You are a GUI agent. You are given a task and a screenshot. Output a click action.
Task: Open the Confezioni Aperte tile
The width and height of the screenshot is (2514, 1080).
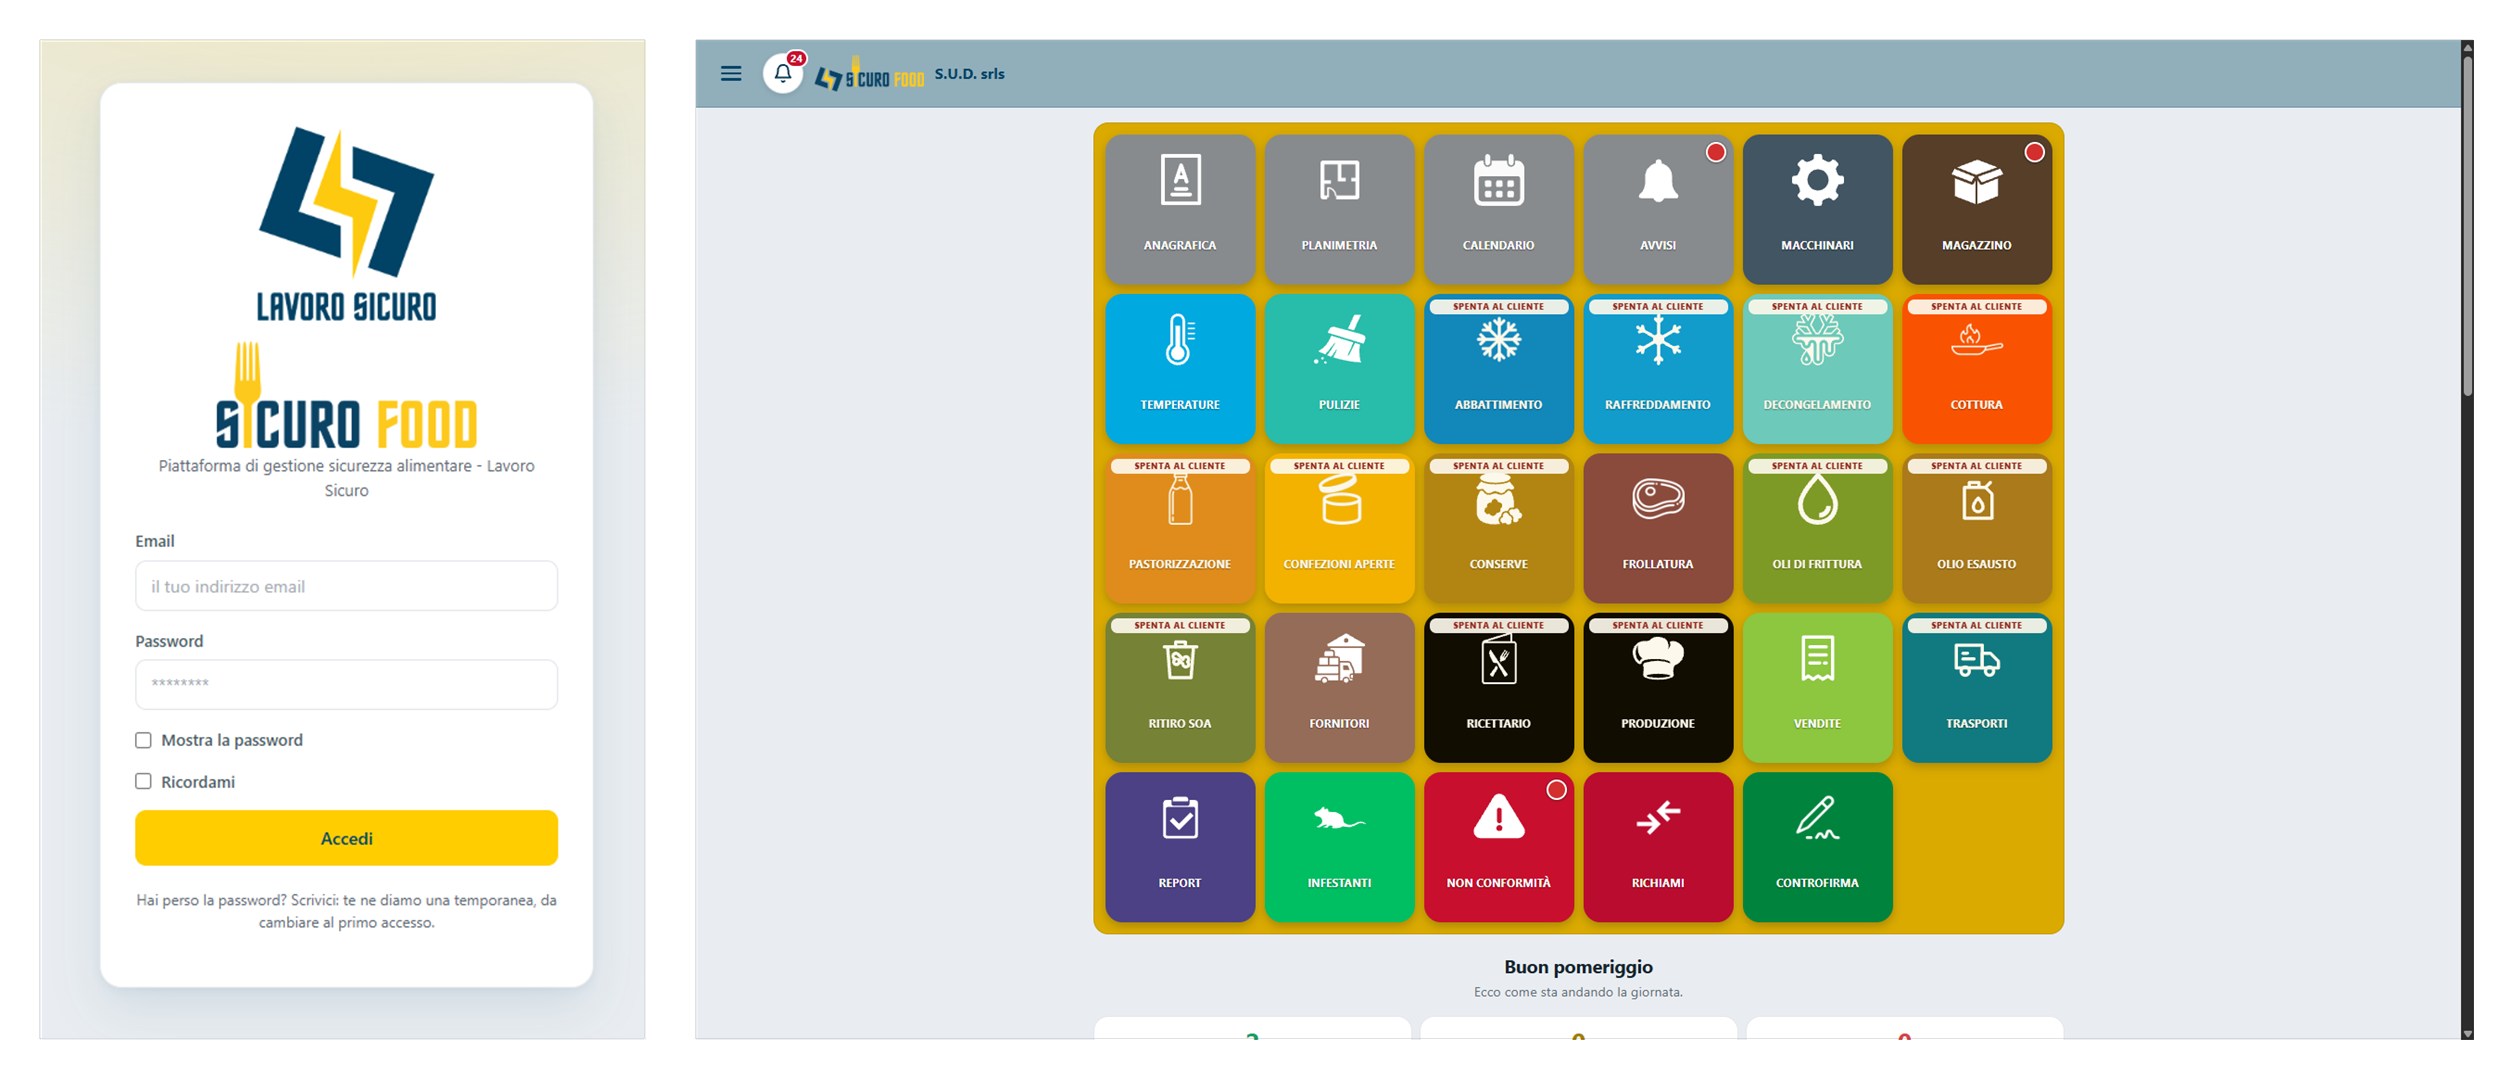point(1339,528)
